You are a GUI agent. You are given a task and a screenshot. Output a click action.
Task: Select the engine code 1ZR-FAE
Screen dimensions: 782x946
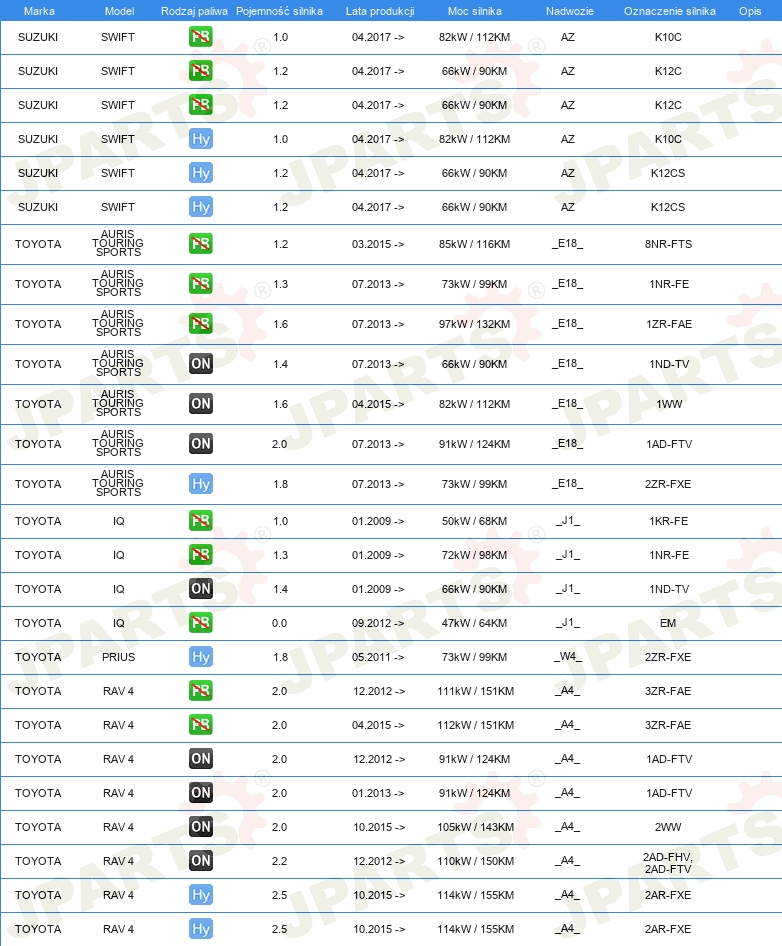669,324
